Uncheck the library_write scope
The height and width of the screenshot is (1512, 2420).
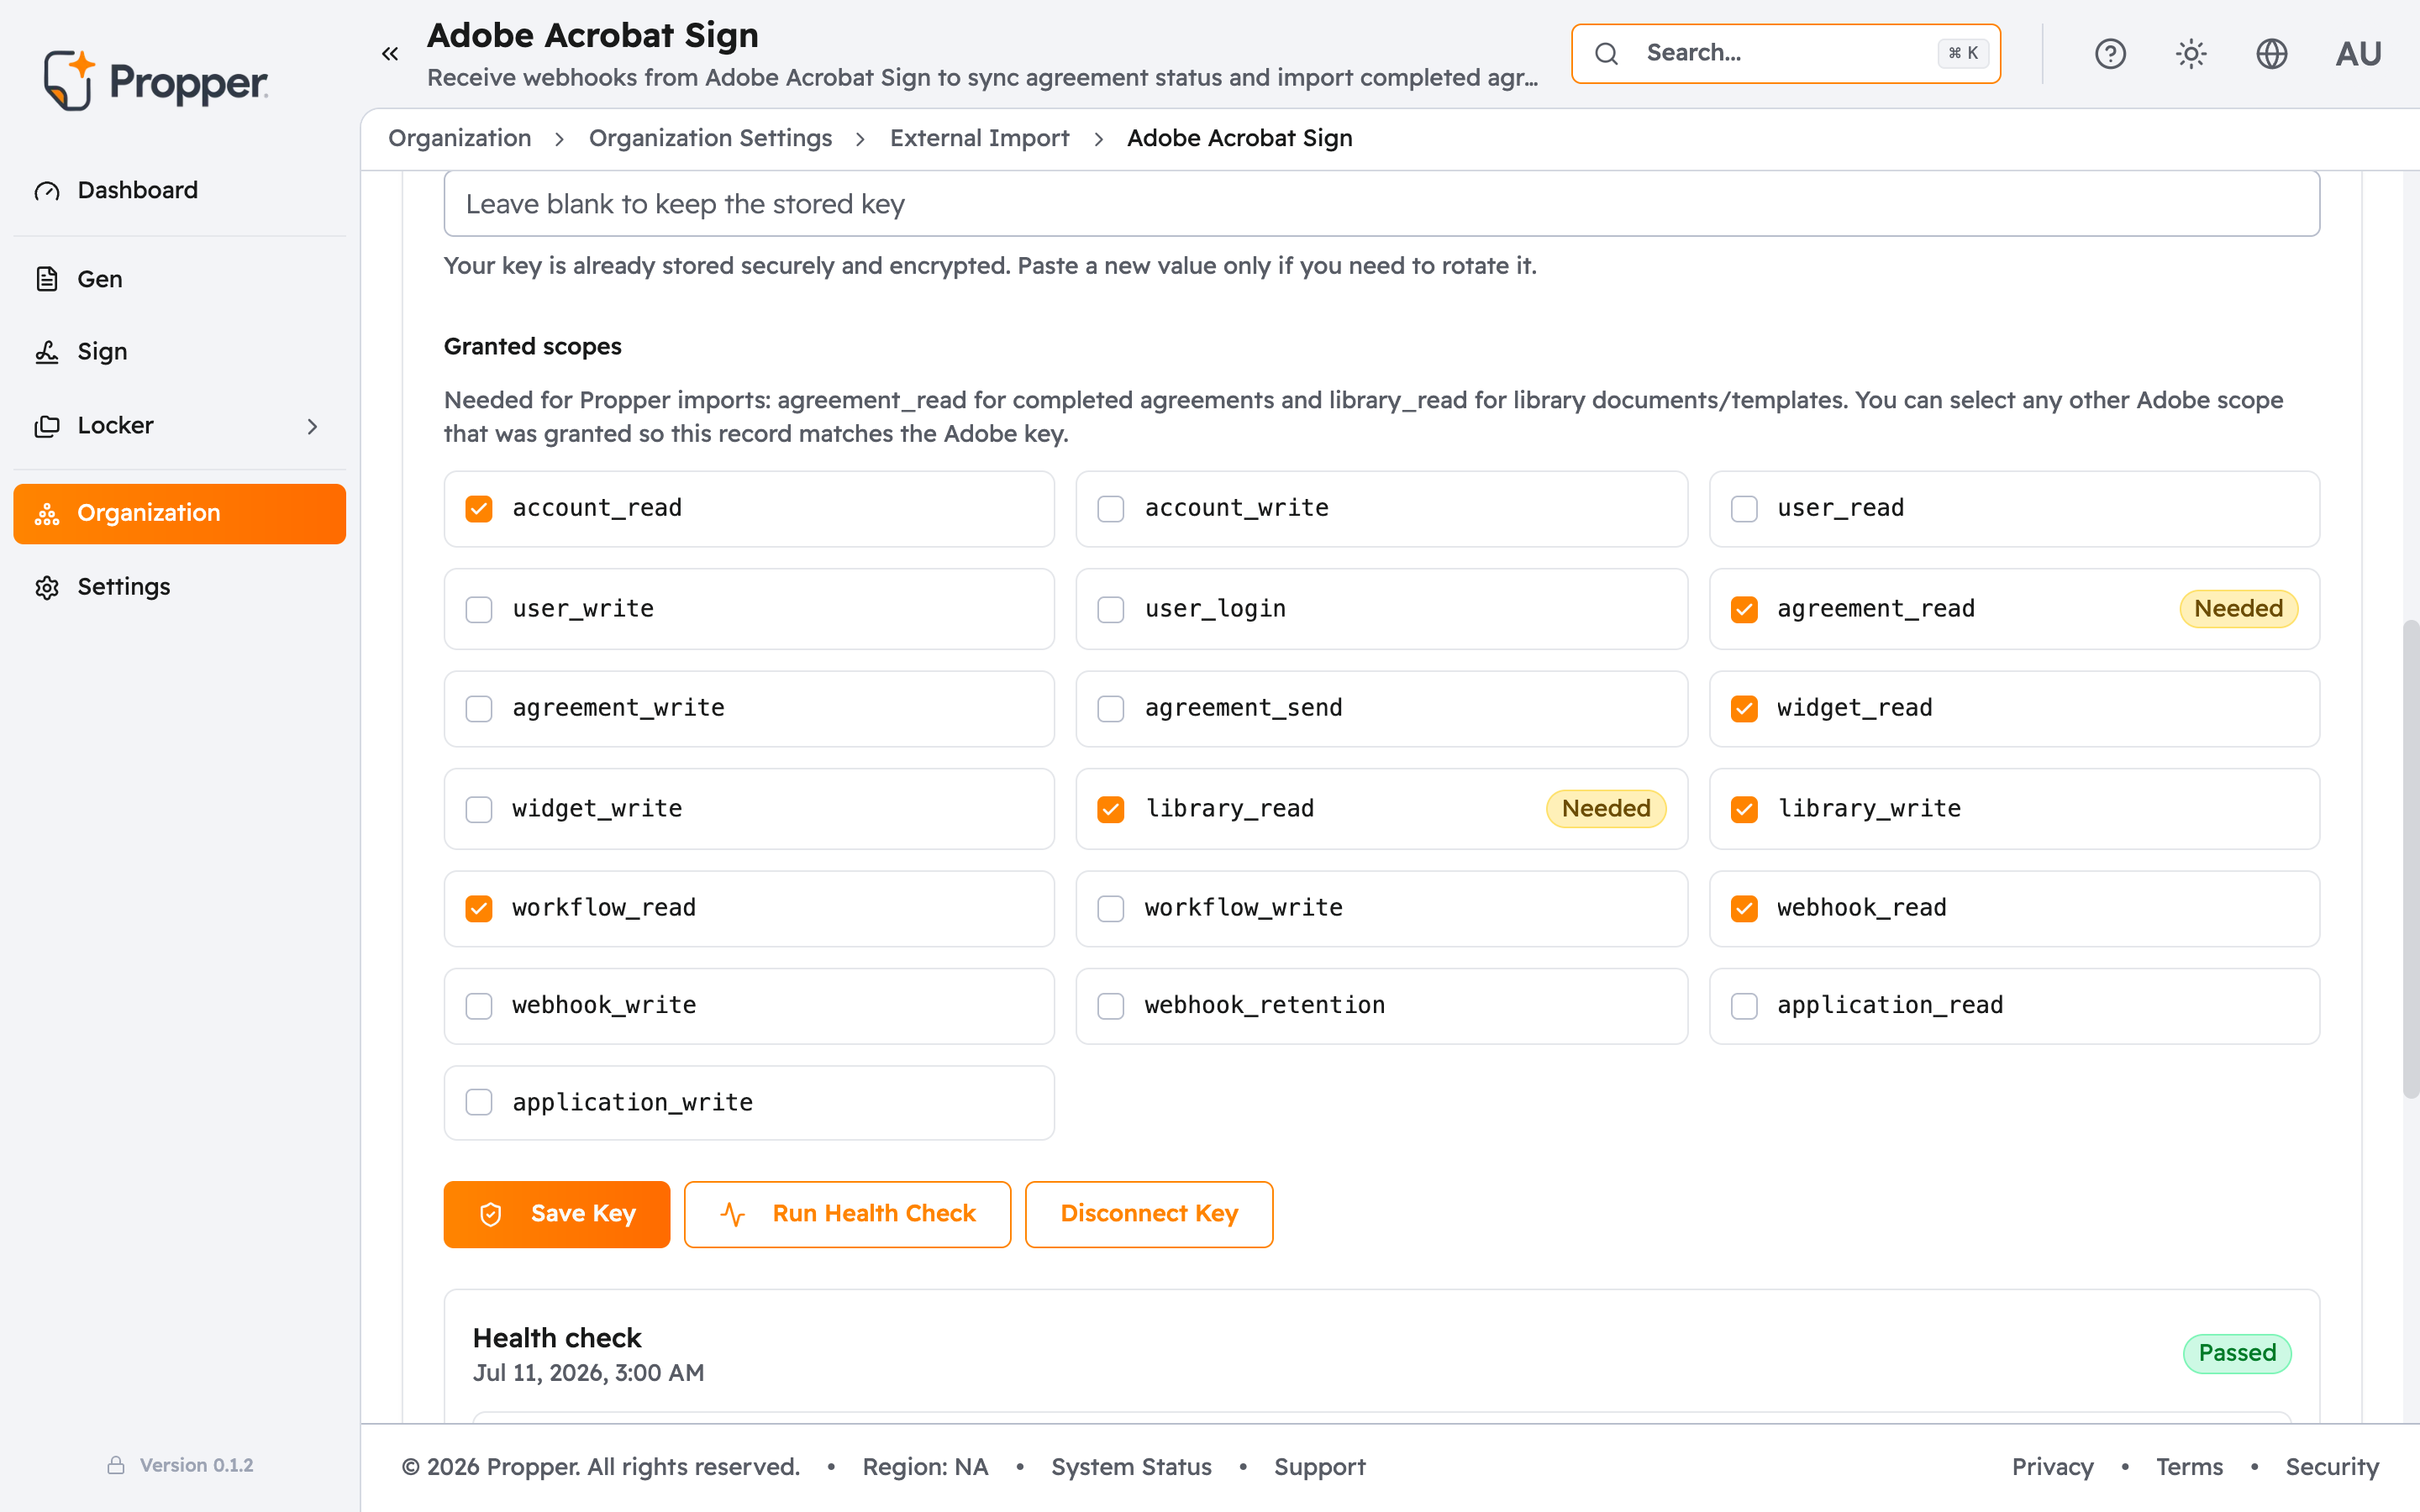[1744, 809]
